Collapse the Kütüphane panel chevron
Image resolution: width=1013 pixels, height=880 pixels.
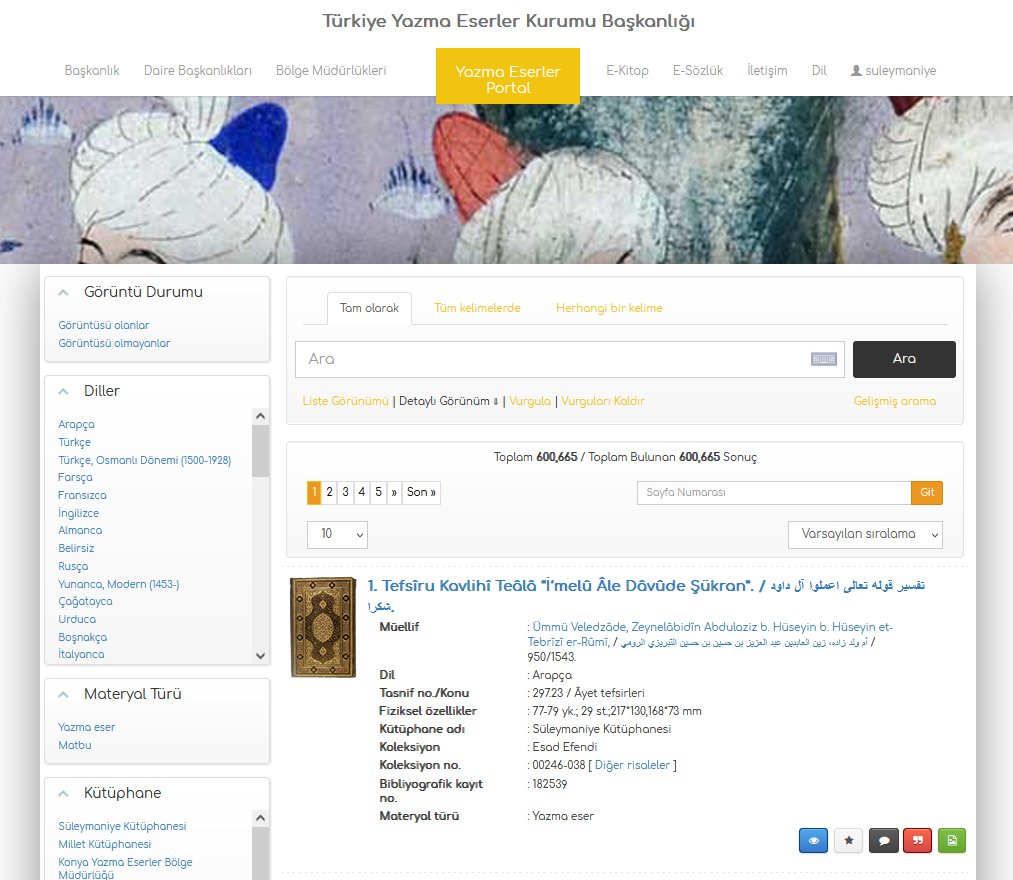(63, 793)
